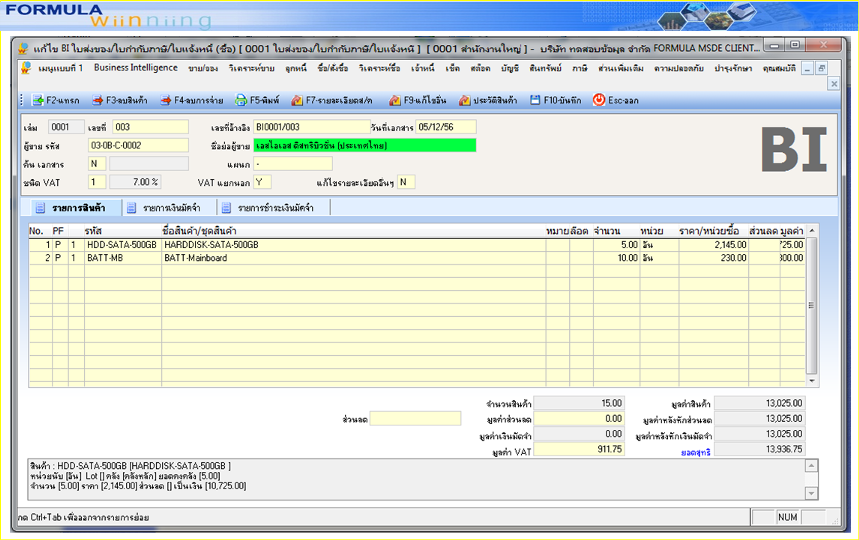Open the ขาย/จอง menu

(x=203, y=68)
